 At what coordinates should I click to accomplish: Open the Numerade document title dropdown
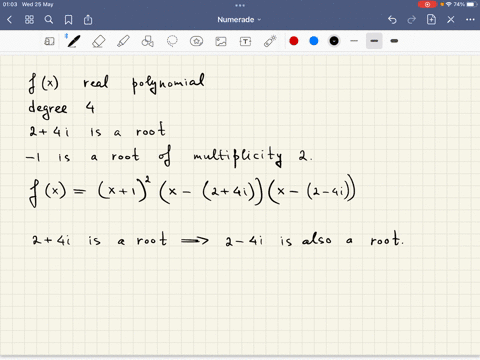coord(239,20)
